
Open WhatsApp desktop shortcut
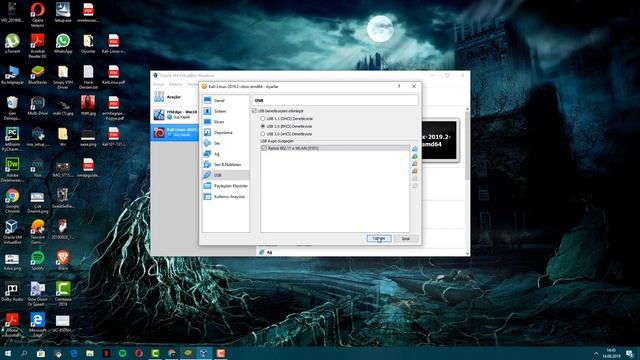pyautogui.click(x=63, y=44)
